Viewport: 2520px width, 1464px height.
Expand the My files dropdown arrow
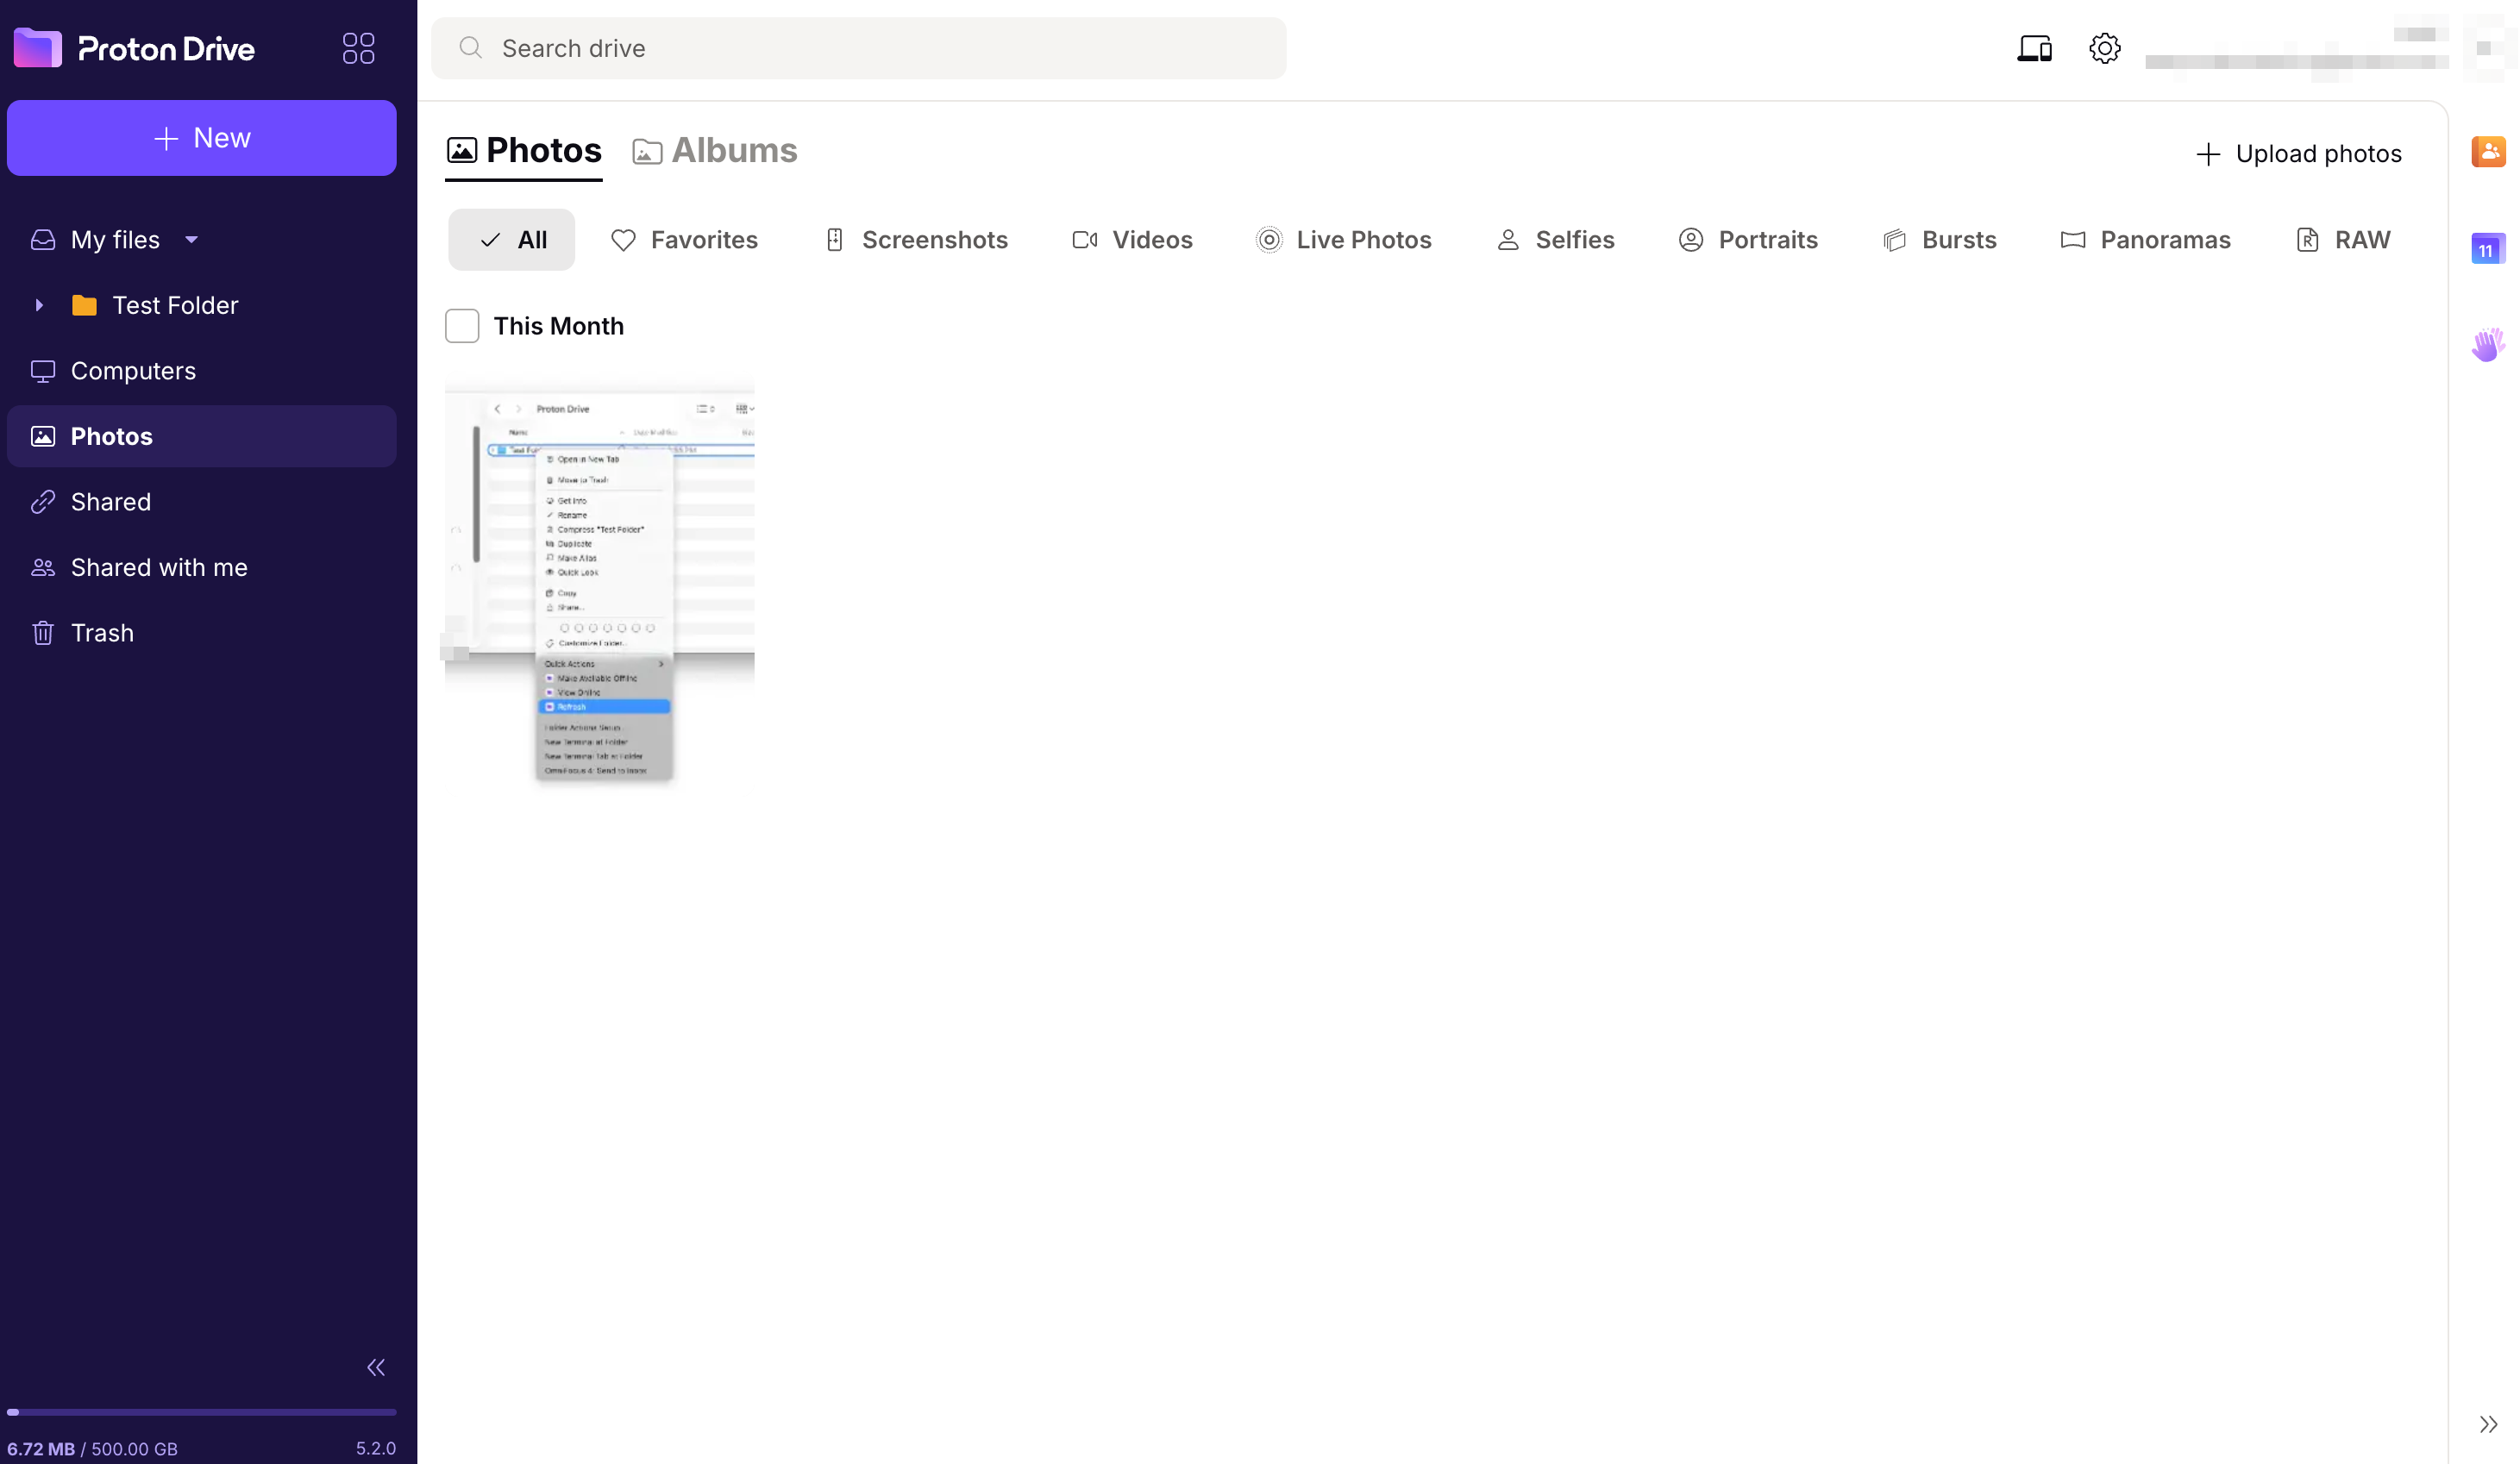click(191, 240)
